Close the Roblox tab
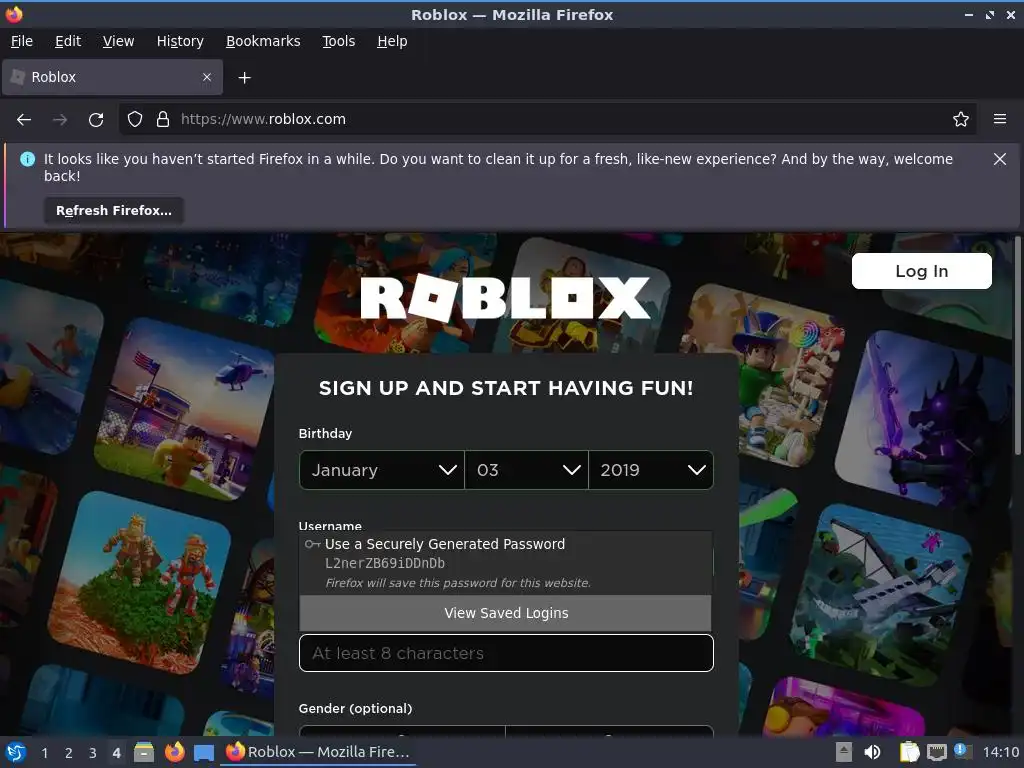Screen dimensions: 1024x768 point(207,77)
